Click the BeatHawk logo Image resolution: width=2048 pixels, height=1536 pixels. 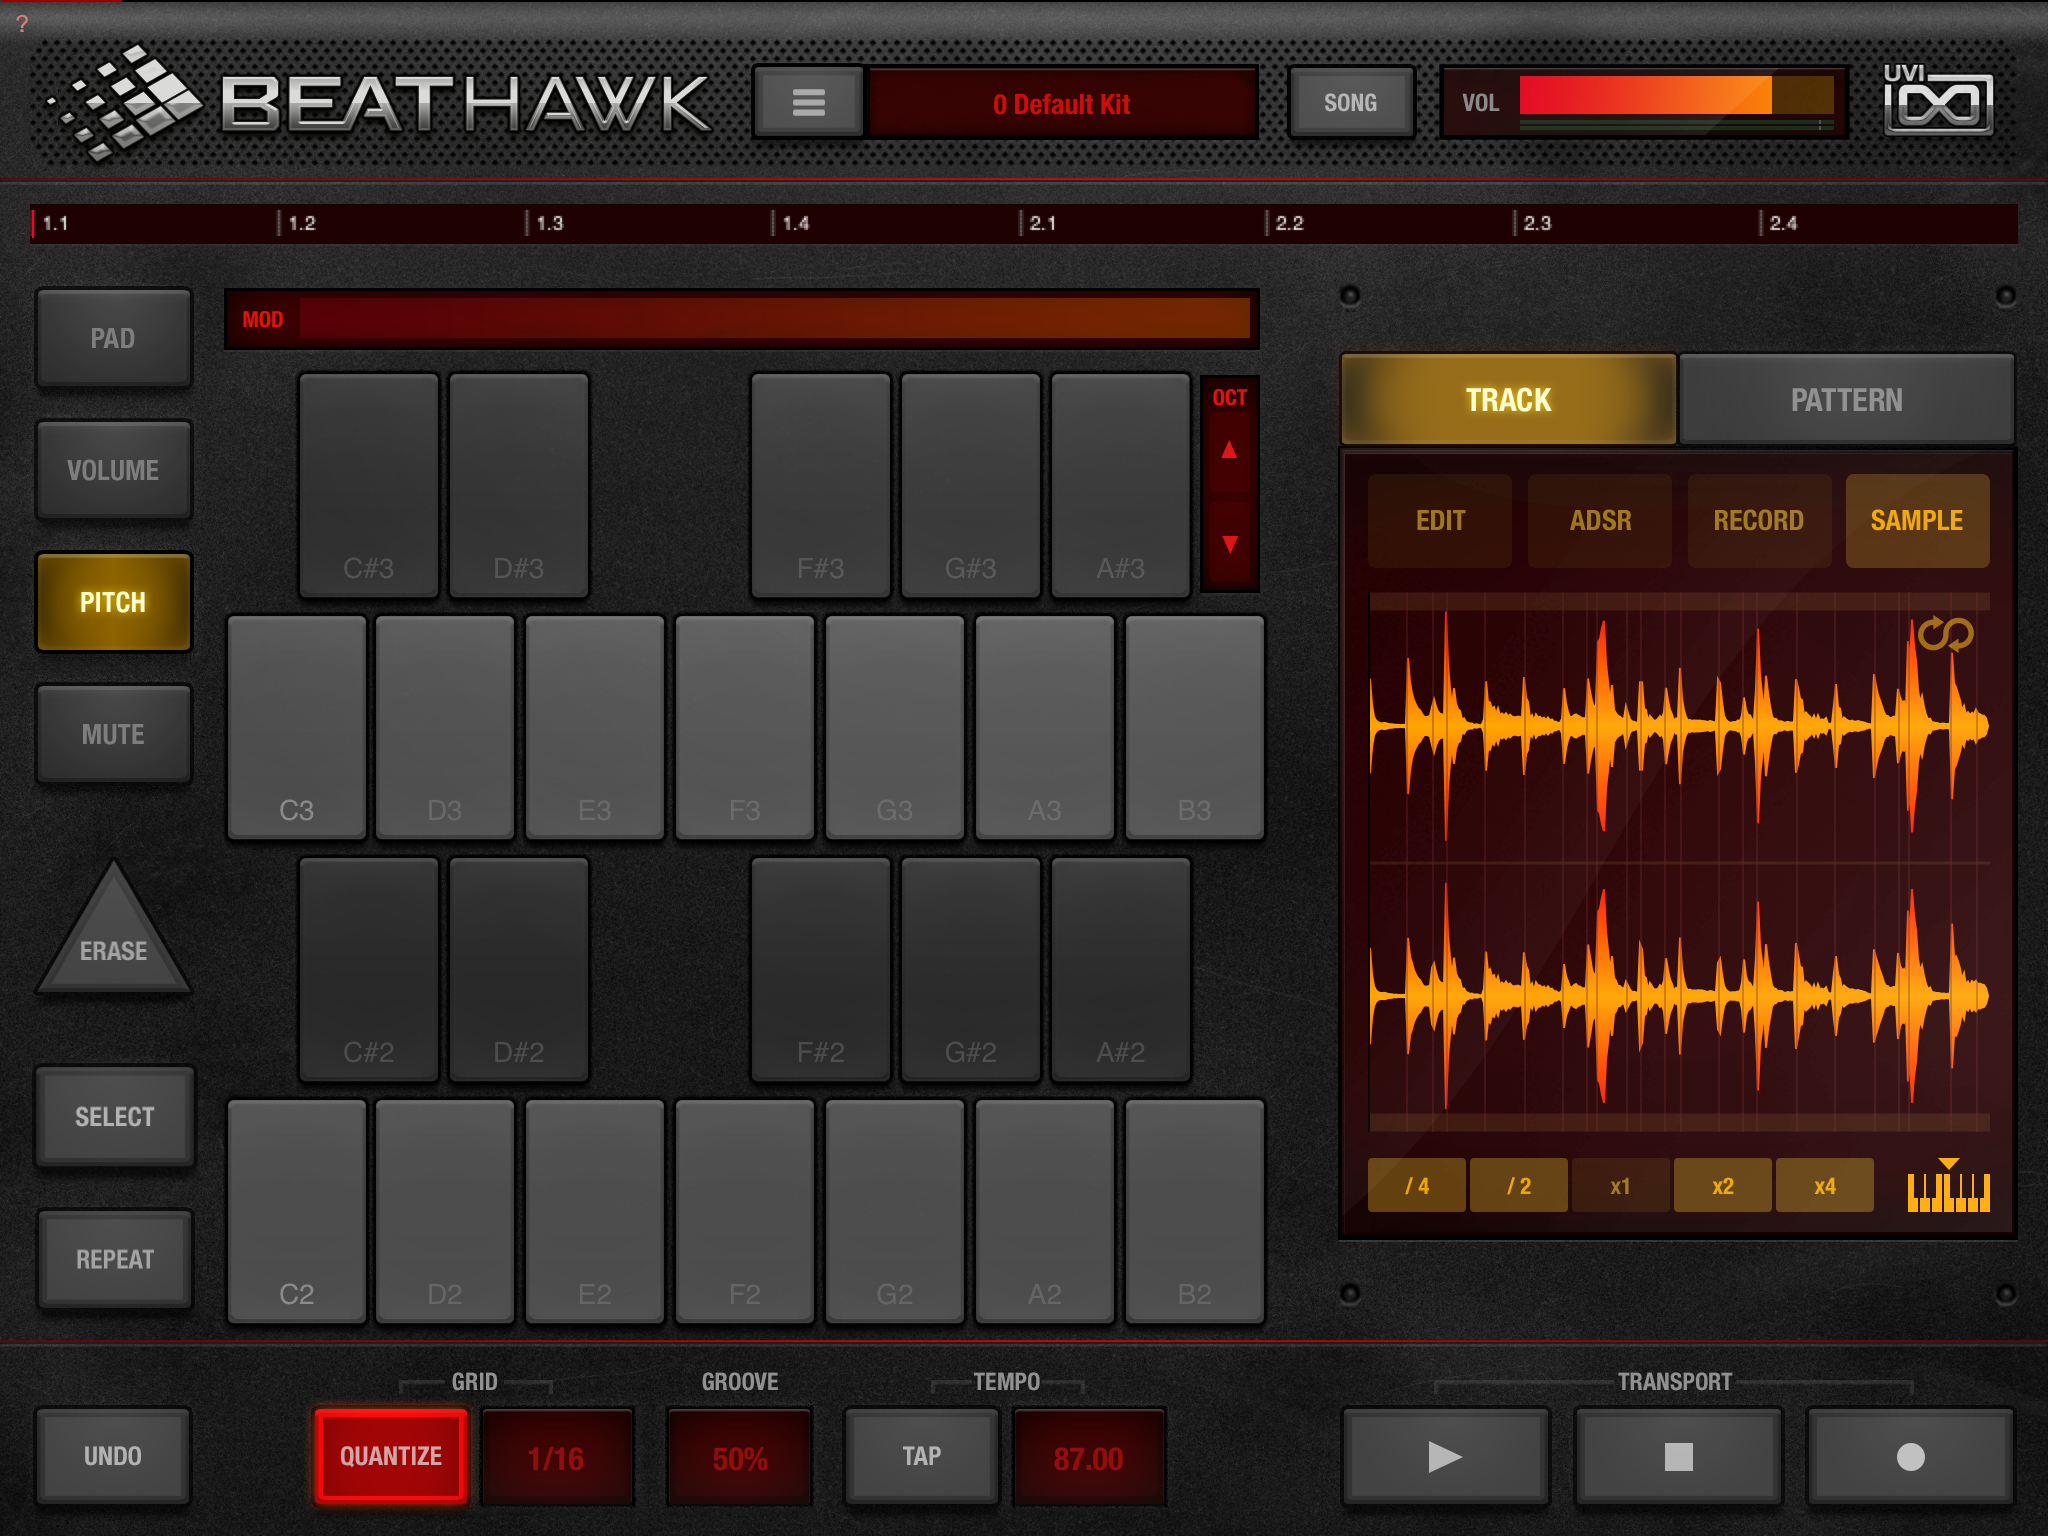tap(380, 102)
